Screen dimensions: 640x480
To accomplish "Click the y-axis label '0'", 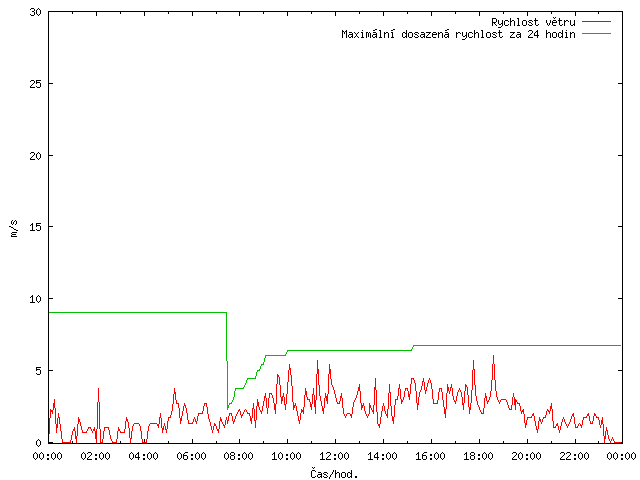I will tap(39, 443).
